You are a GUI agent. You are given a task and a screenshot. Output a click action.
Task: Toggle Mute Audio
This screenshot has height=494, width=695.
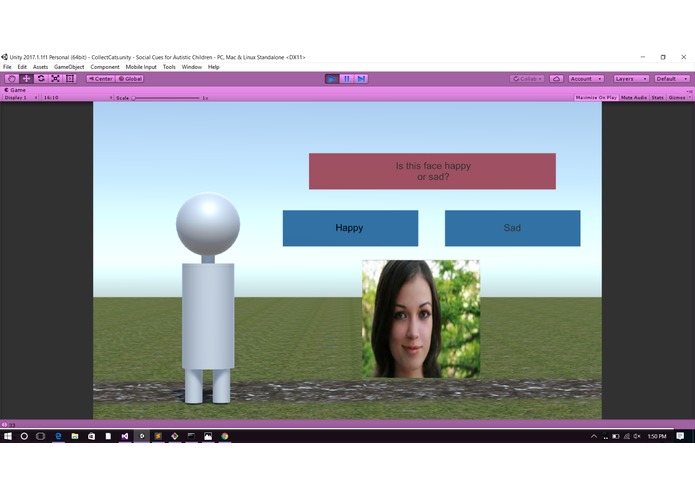(634, 97)
